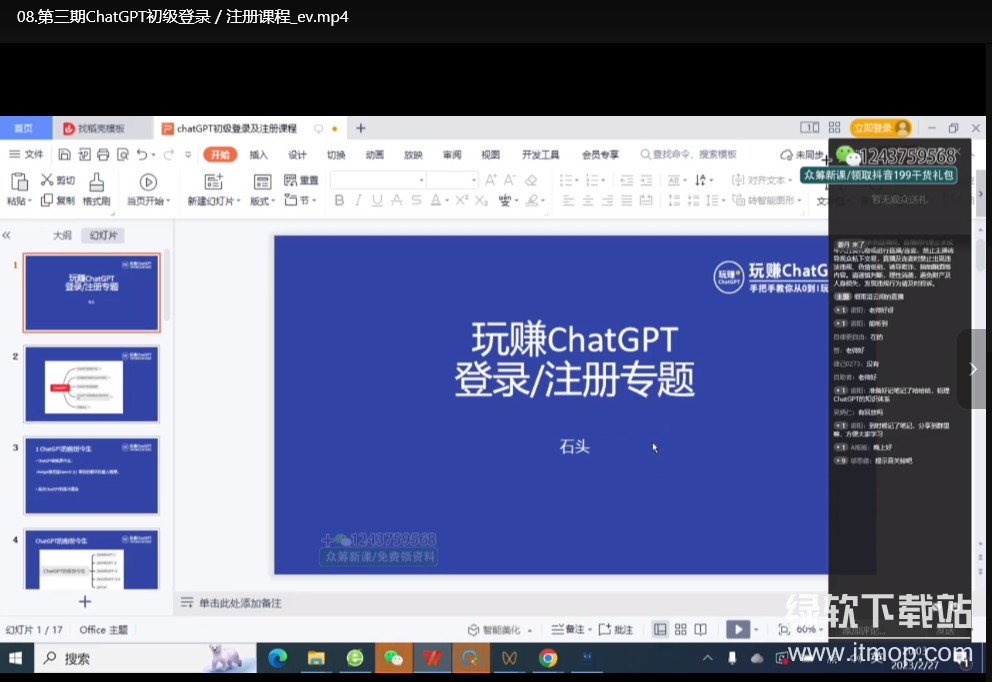Toggle Superscript formatting
Viewport: 992px width, 682px height.
(462, 200)
